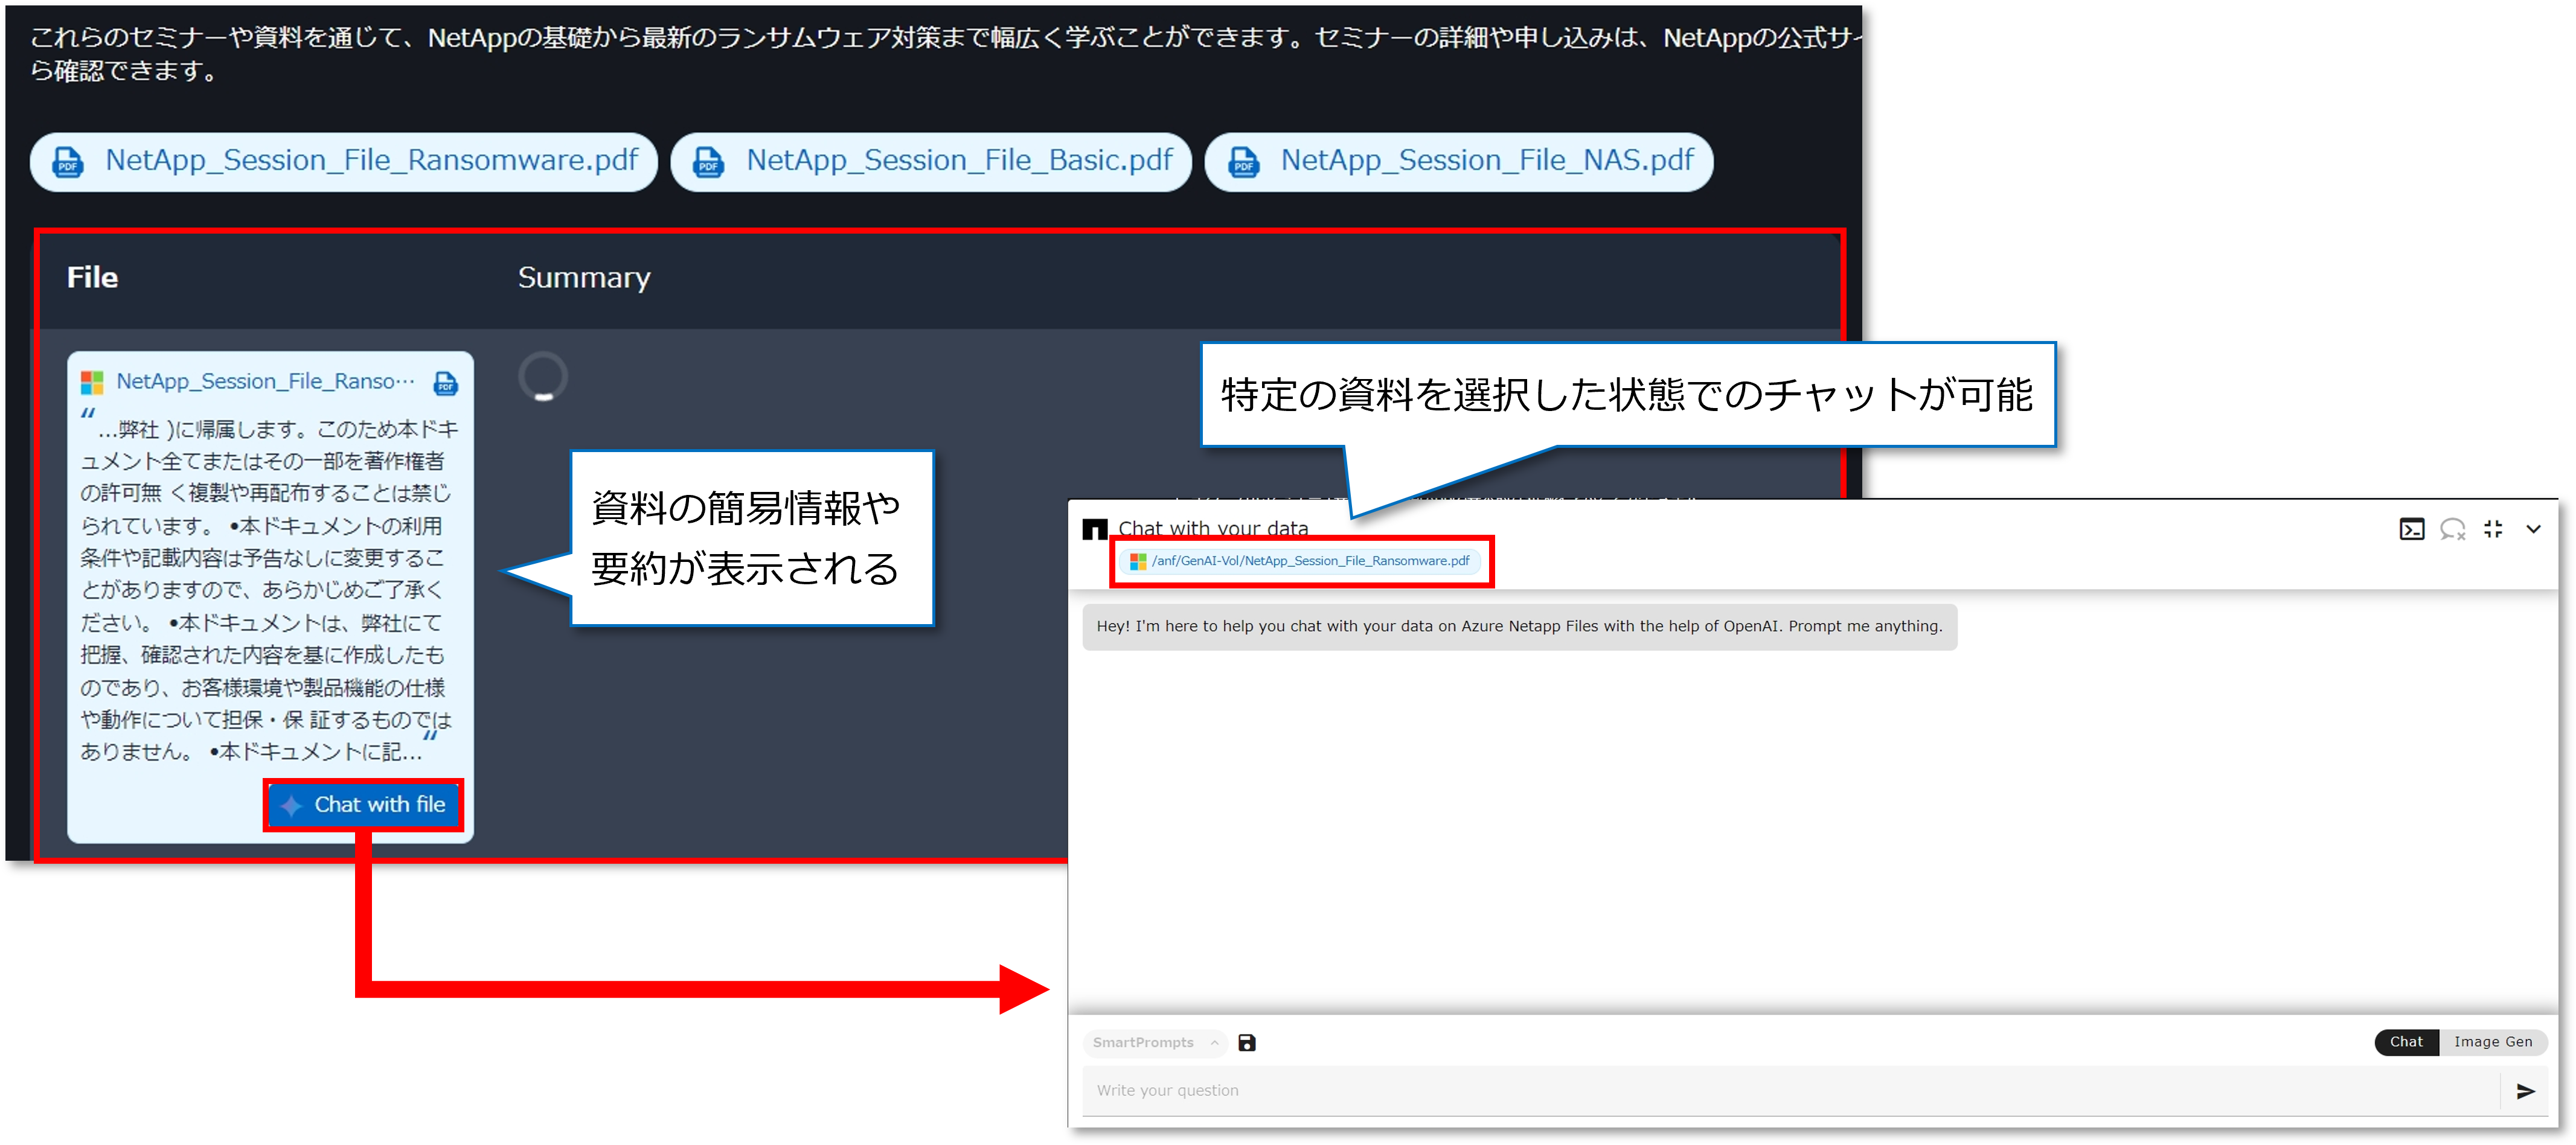Focus the Write your question field

click(x=1790, y=1090)
